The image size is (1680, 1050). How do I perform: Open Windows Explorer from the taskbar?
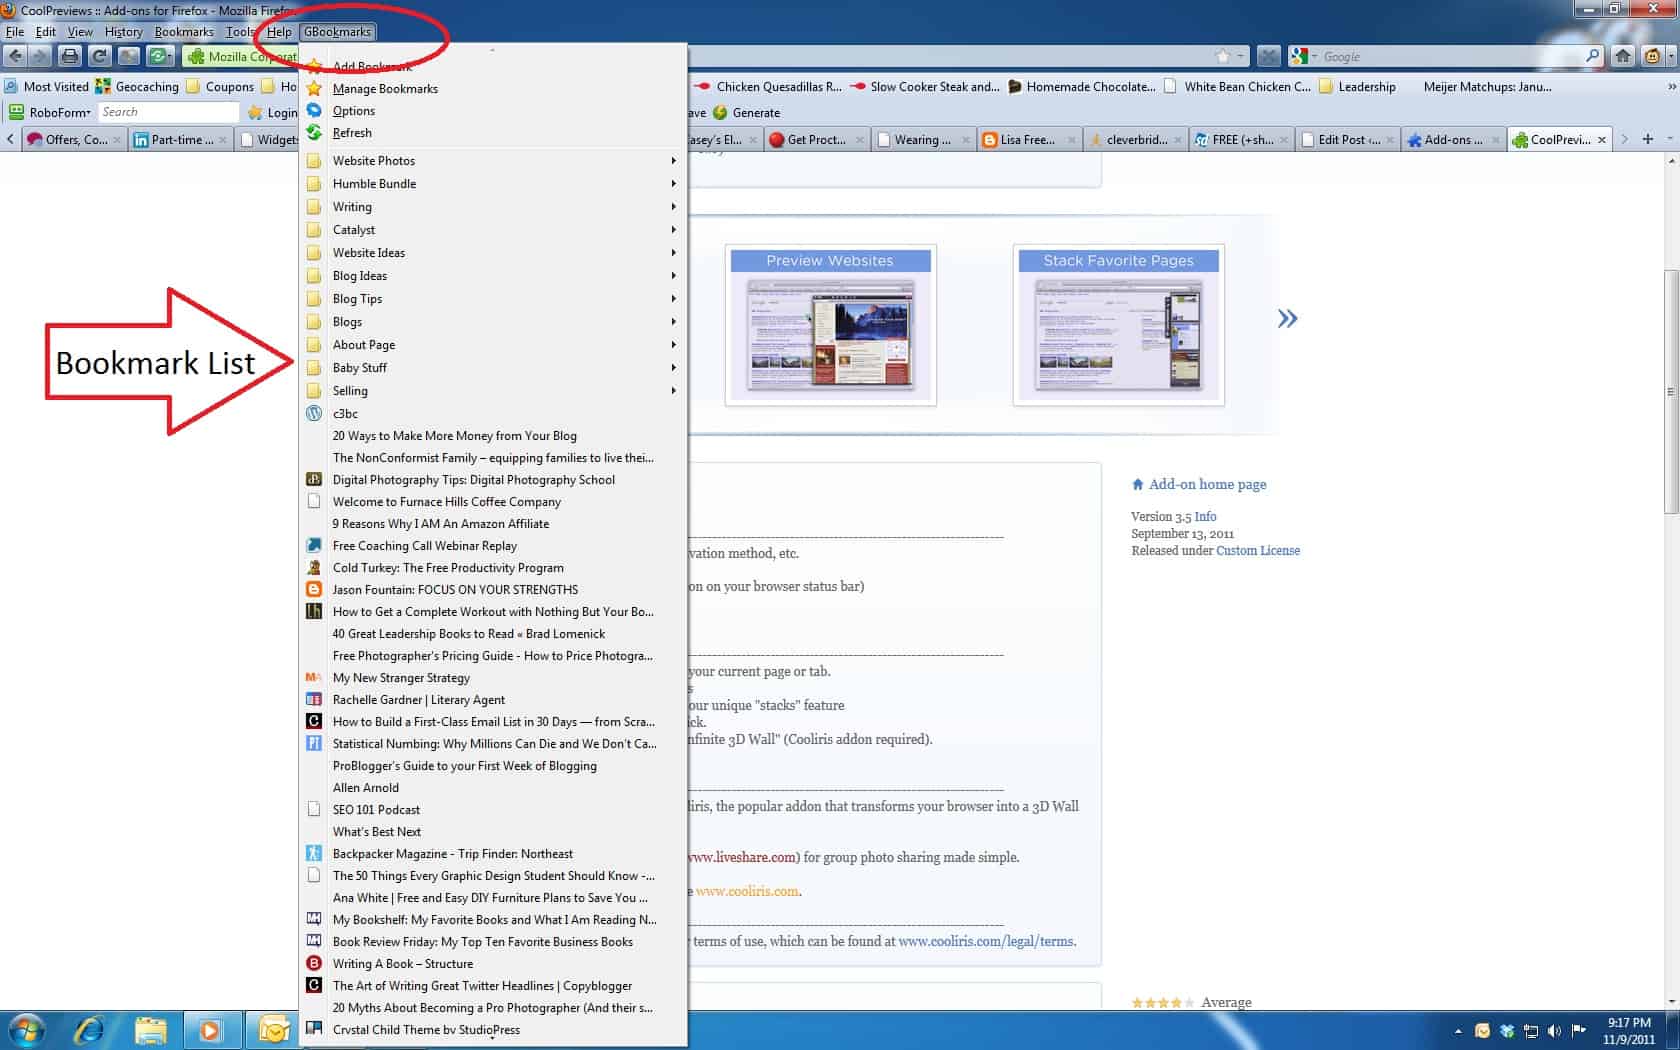tap(150, 1029)
